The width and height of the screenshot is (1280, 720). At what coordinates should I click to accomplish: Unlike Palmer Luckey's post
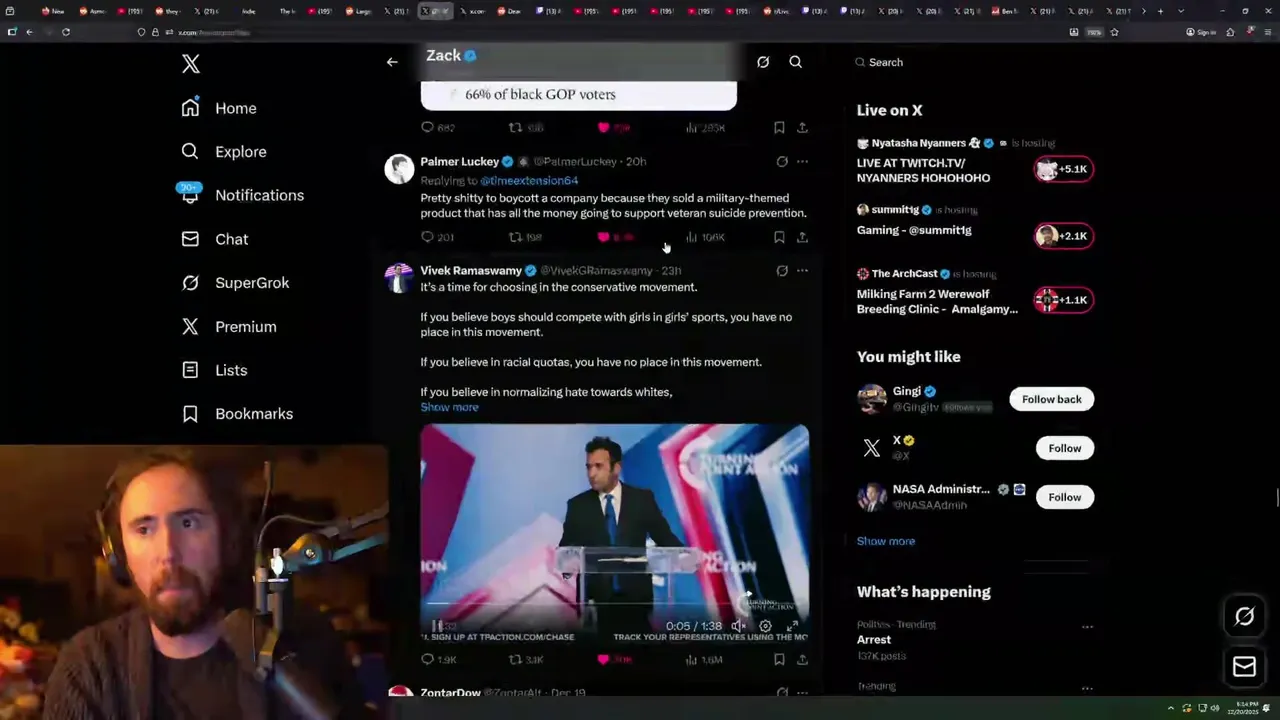pyautogui.click(x=615, y=237)
